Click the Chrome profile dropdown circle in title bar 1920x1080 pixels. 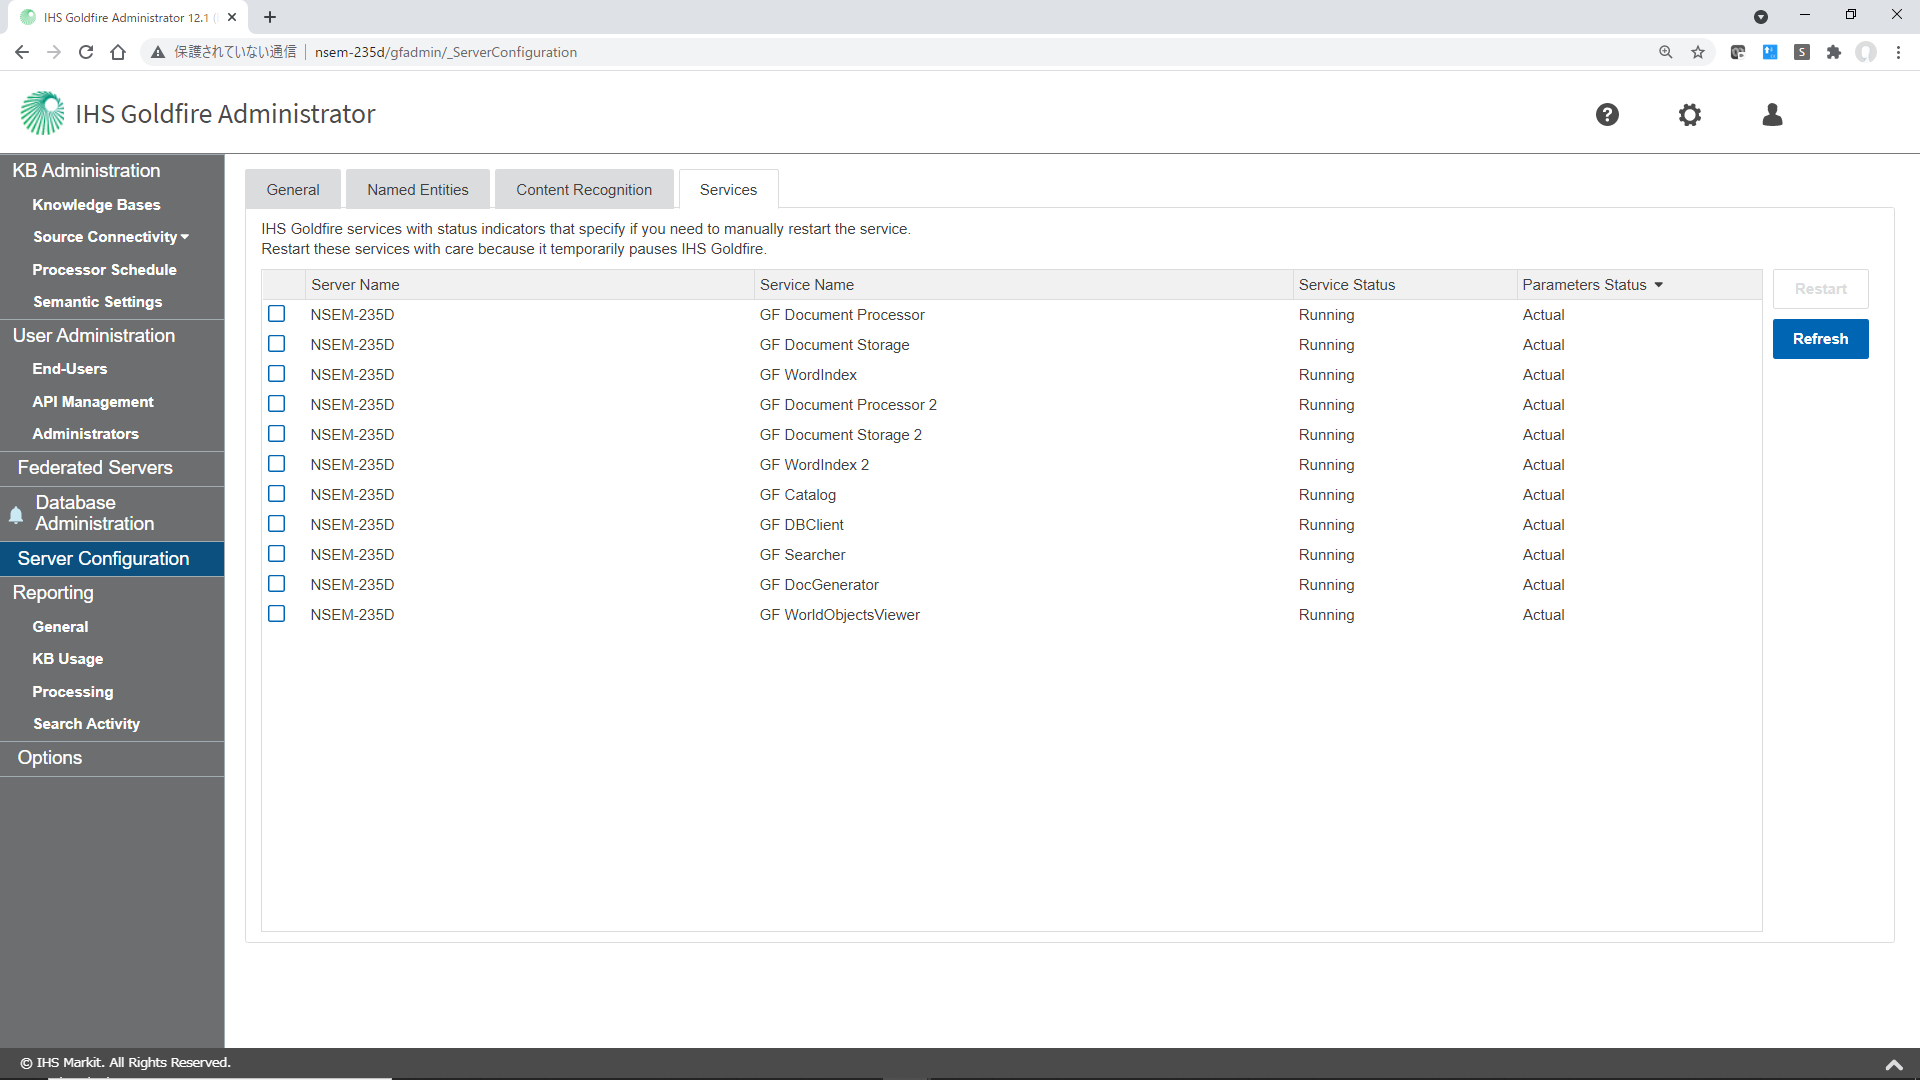tap(1761, 17)
